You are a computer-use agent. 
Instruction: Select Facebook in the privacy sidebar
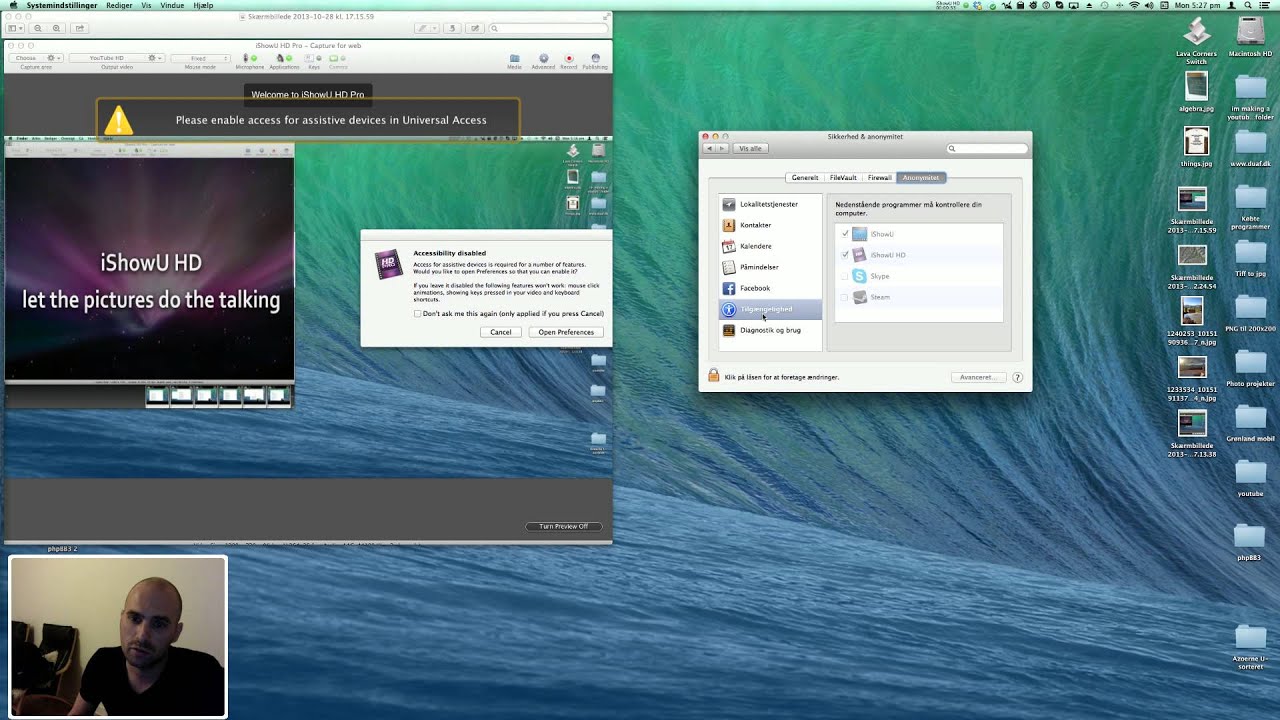[770, 288]
